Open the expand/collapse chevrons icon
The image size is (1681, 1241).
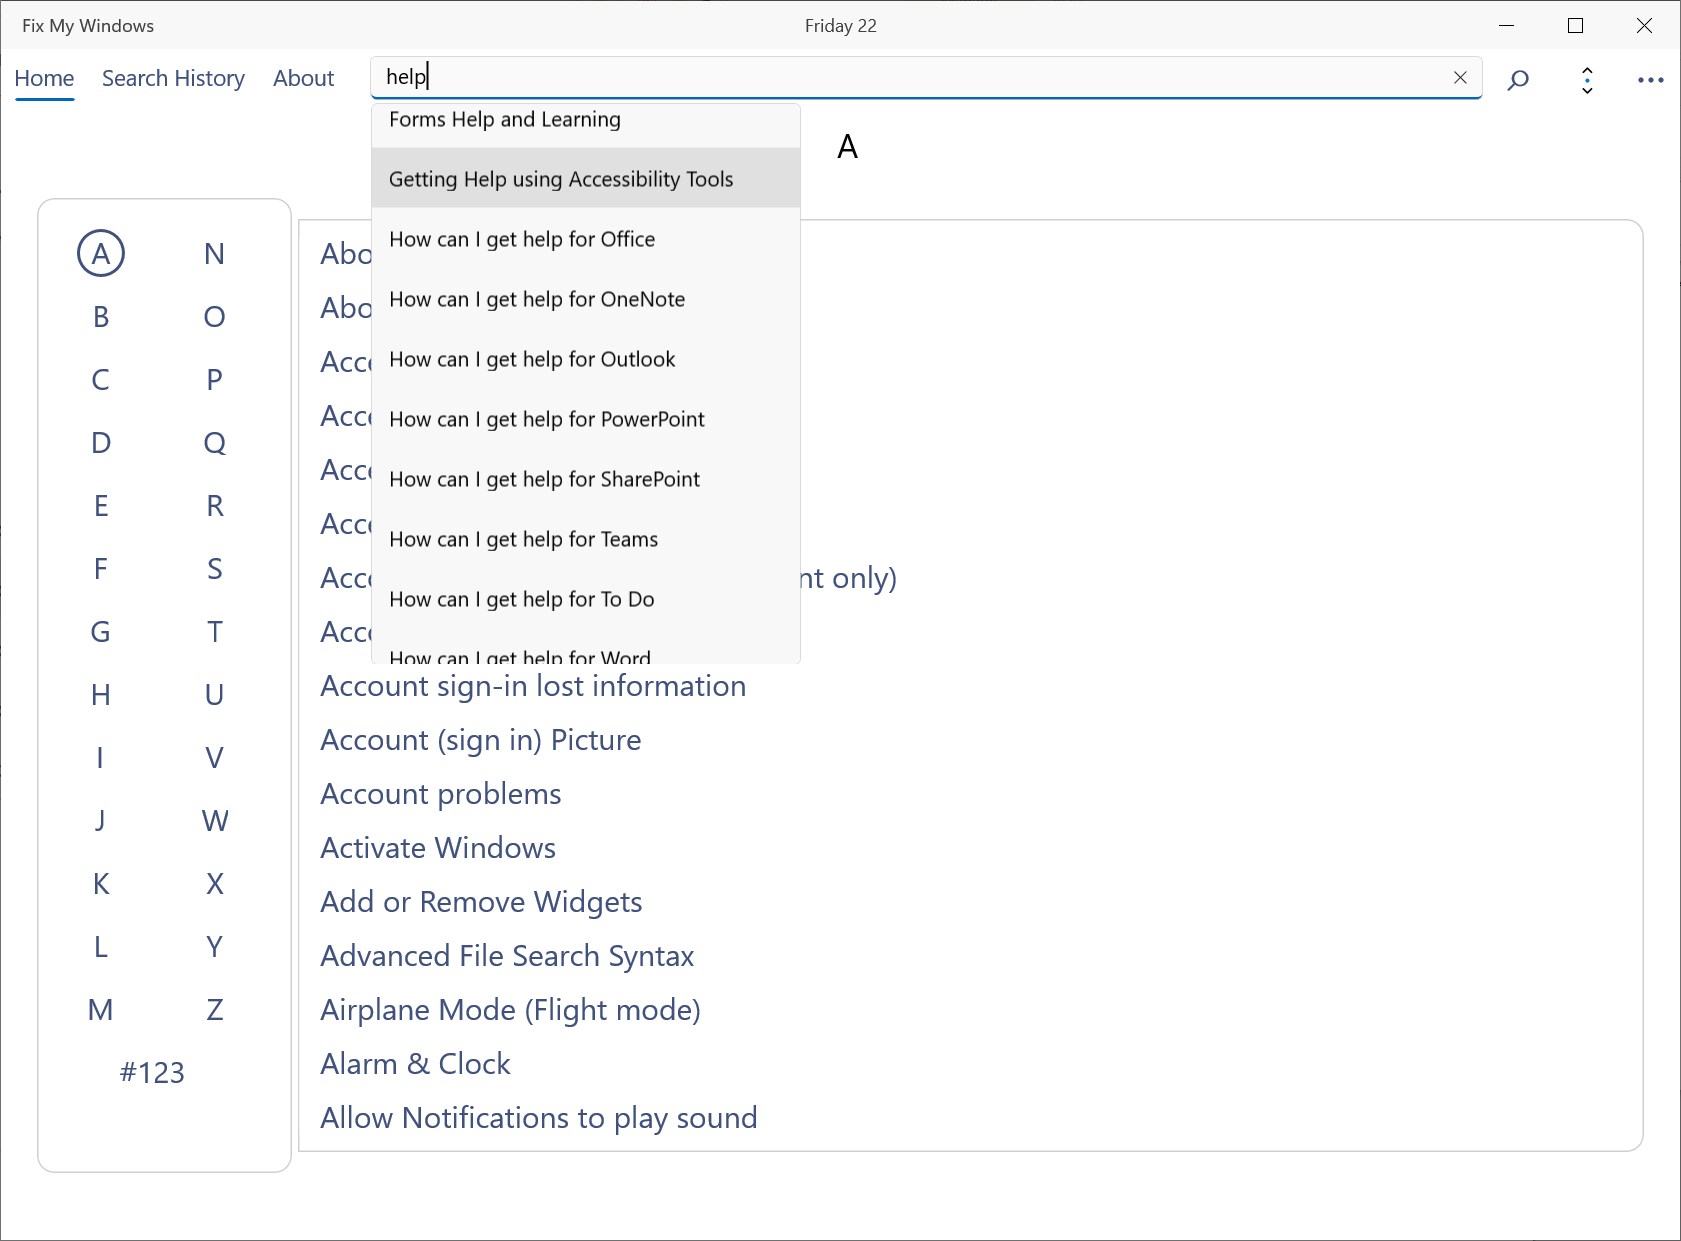click(1587, 80)
